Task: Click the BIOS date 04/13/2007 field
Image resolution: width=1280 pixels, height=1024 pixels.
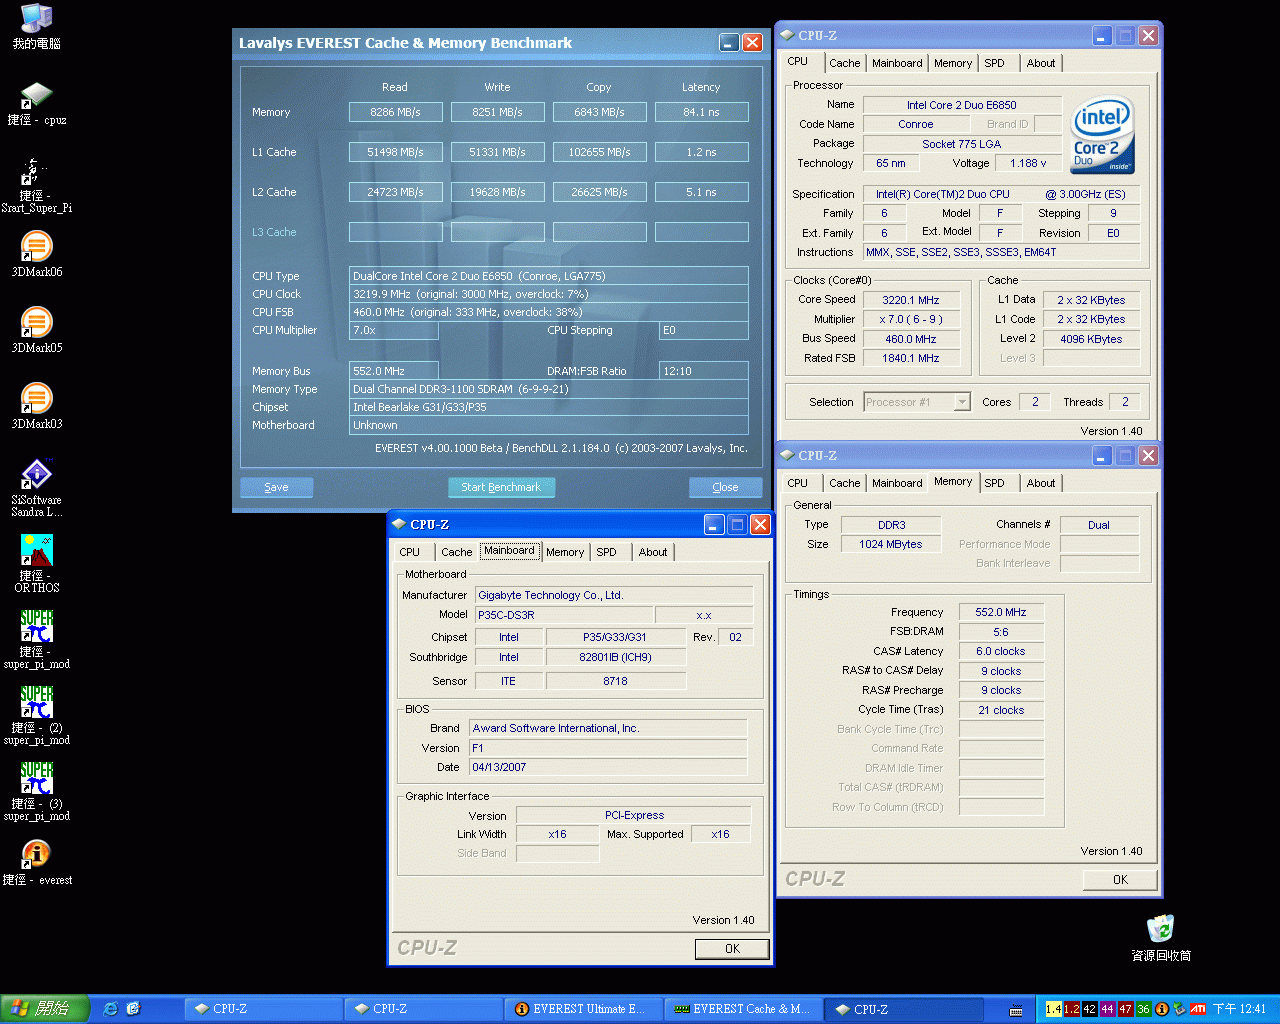Action: pos(607,767)
